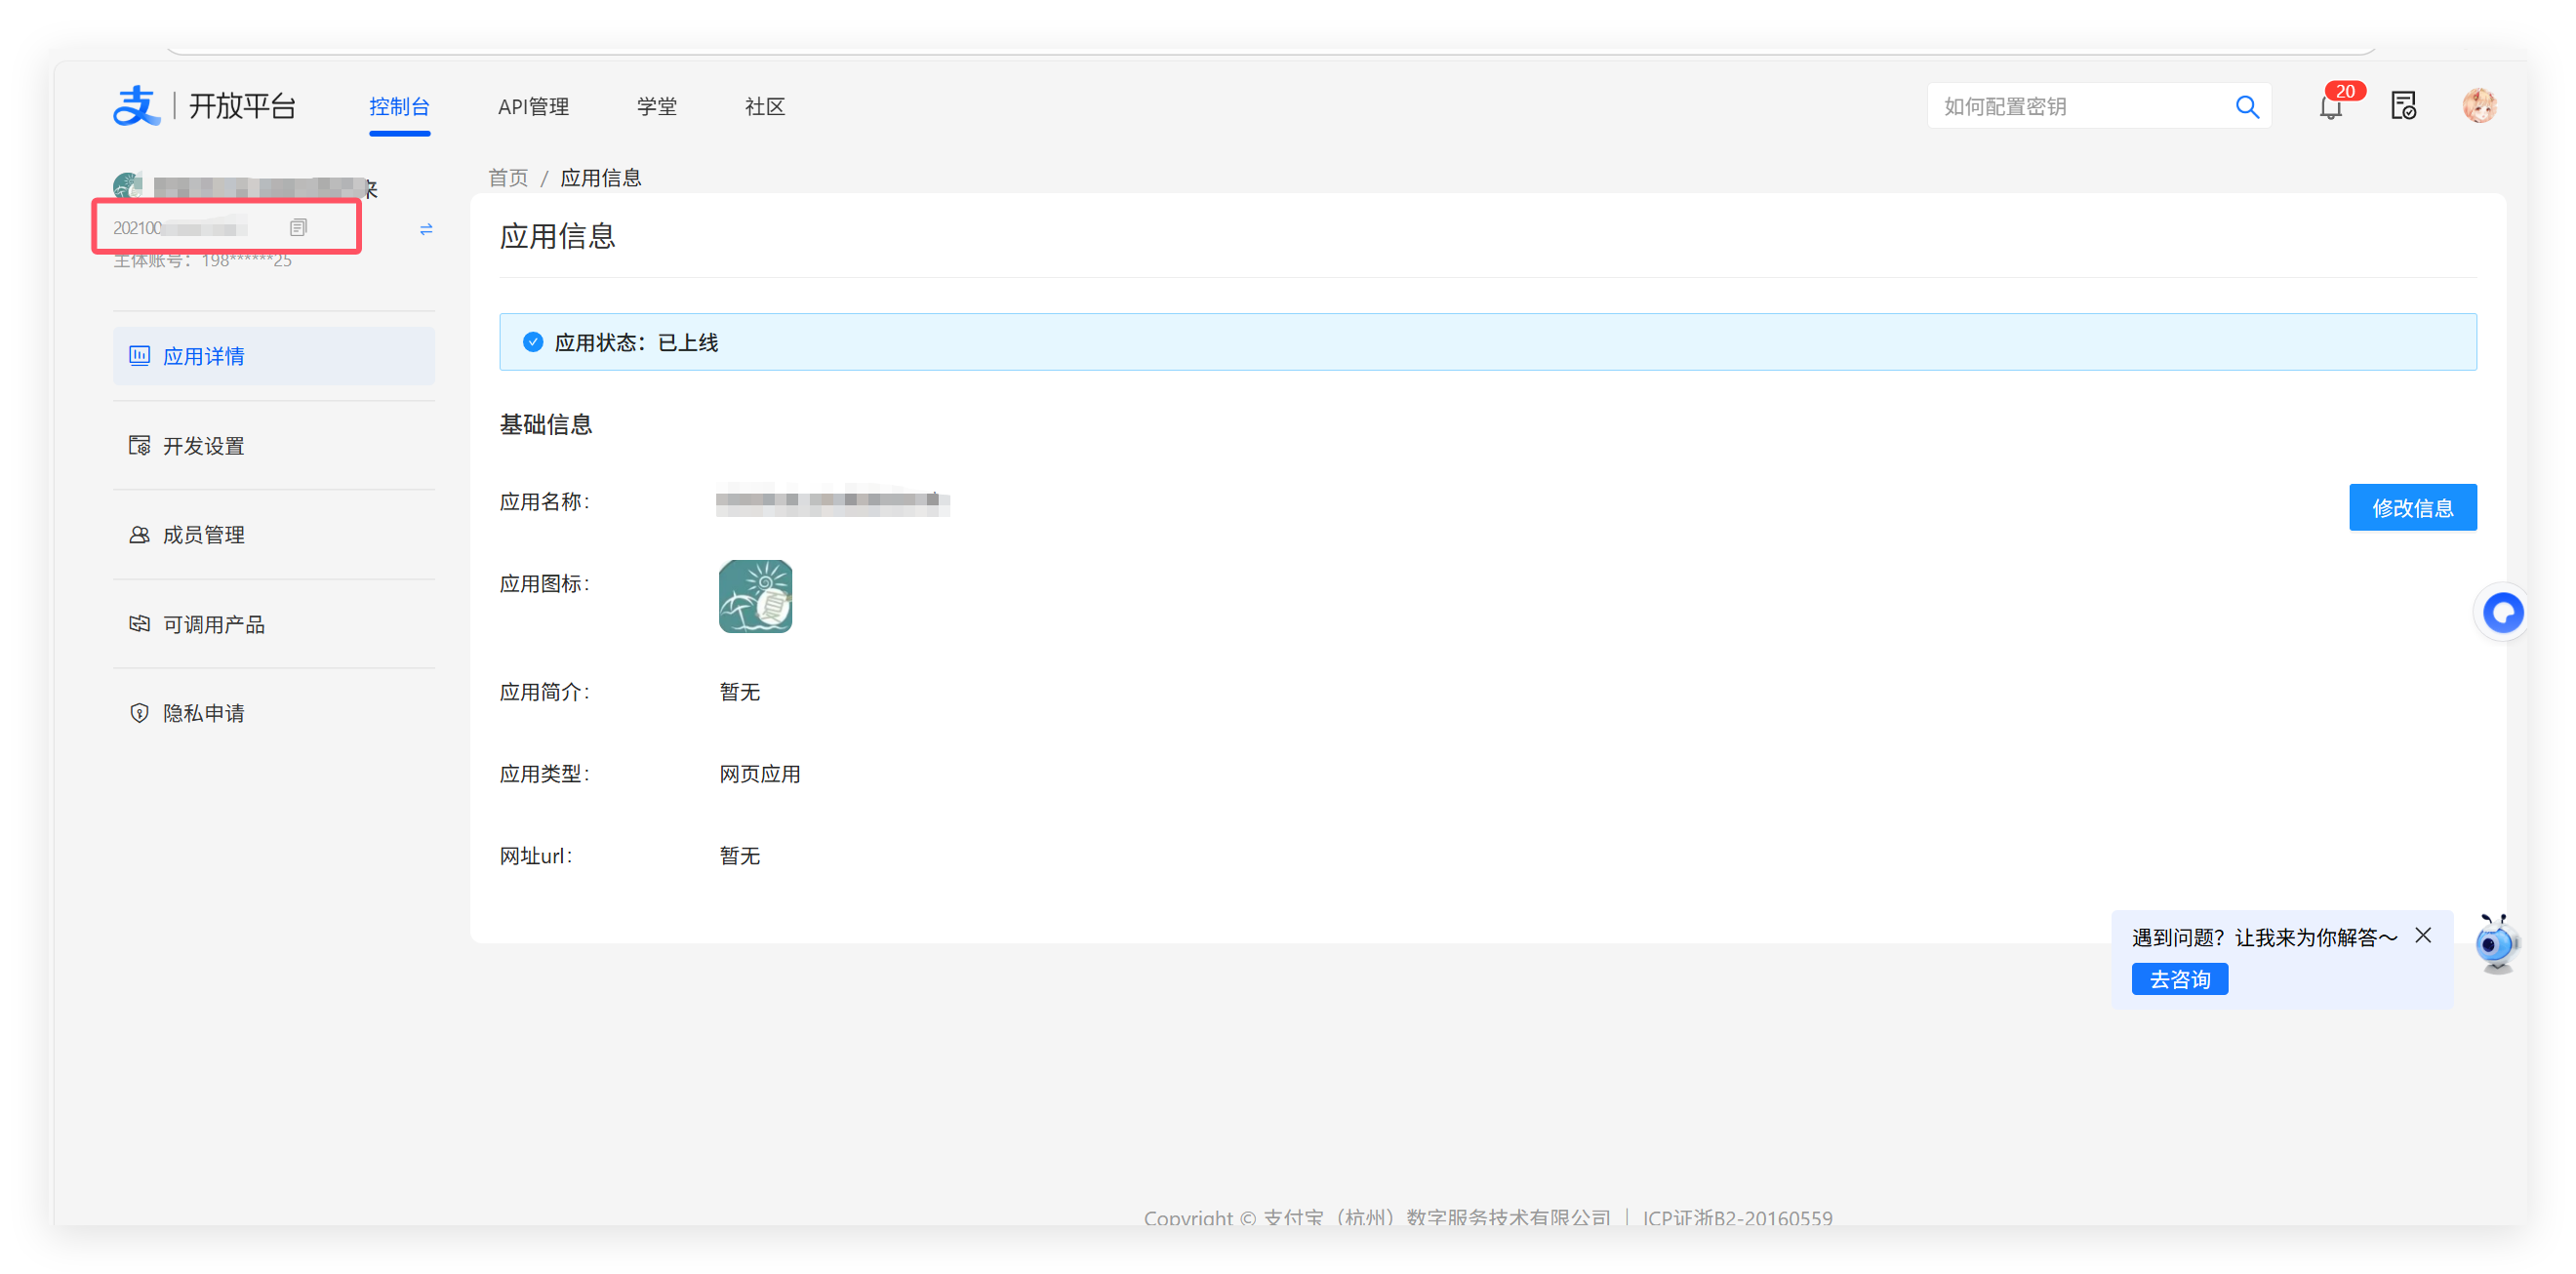Open notifications bell with 20 badge
The width and height of the screenshot is (2576, 1274).
pyautogui.click(x=2330, y=107)
